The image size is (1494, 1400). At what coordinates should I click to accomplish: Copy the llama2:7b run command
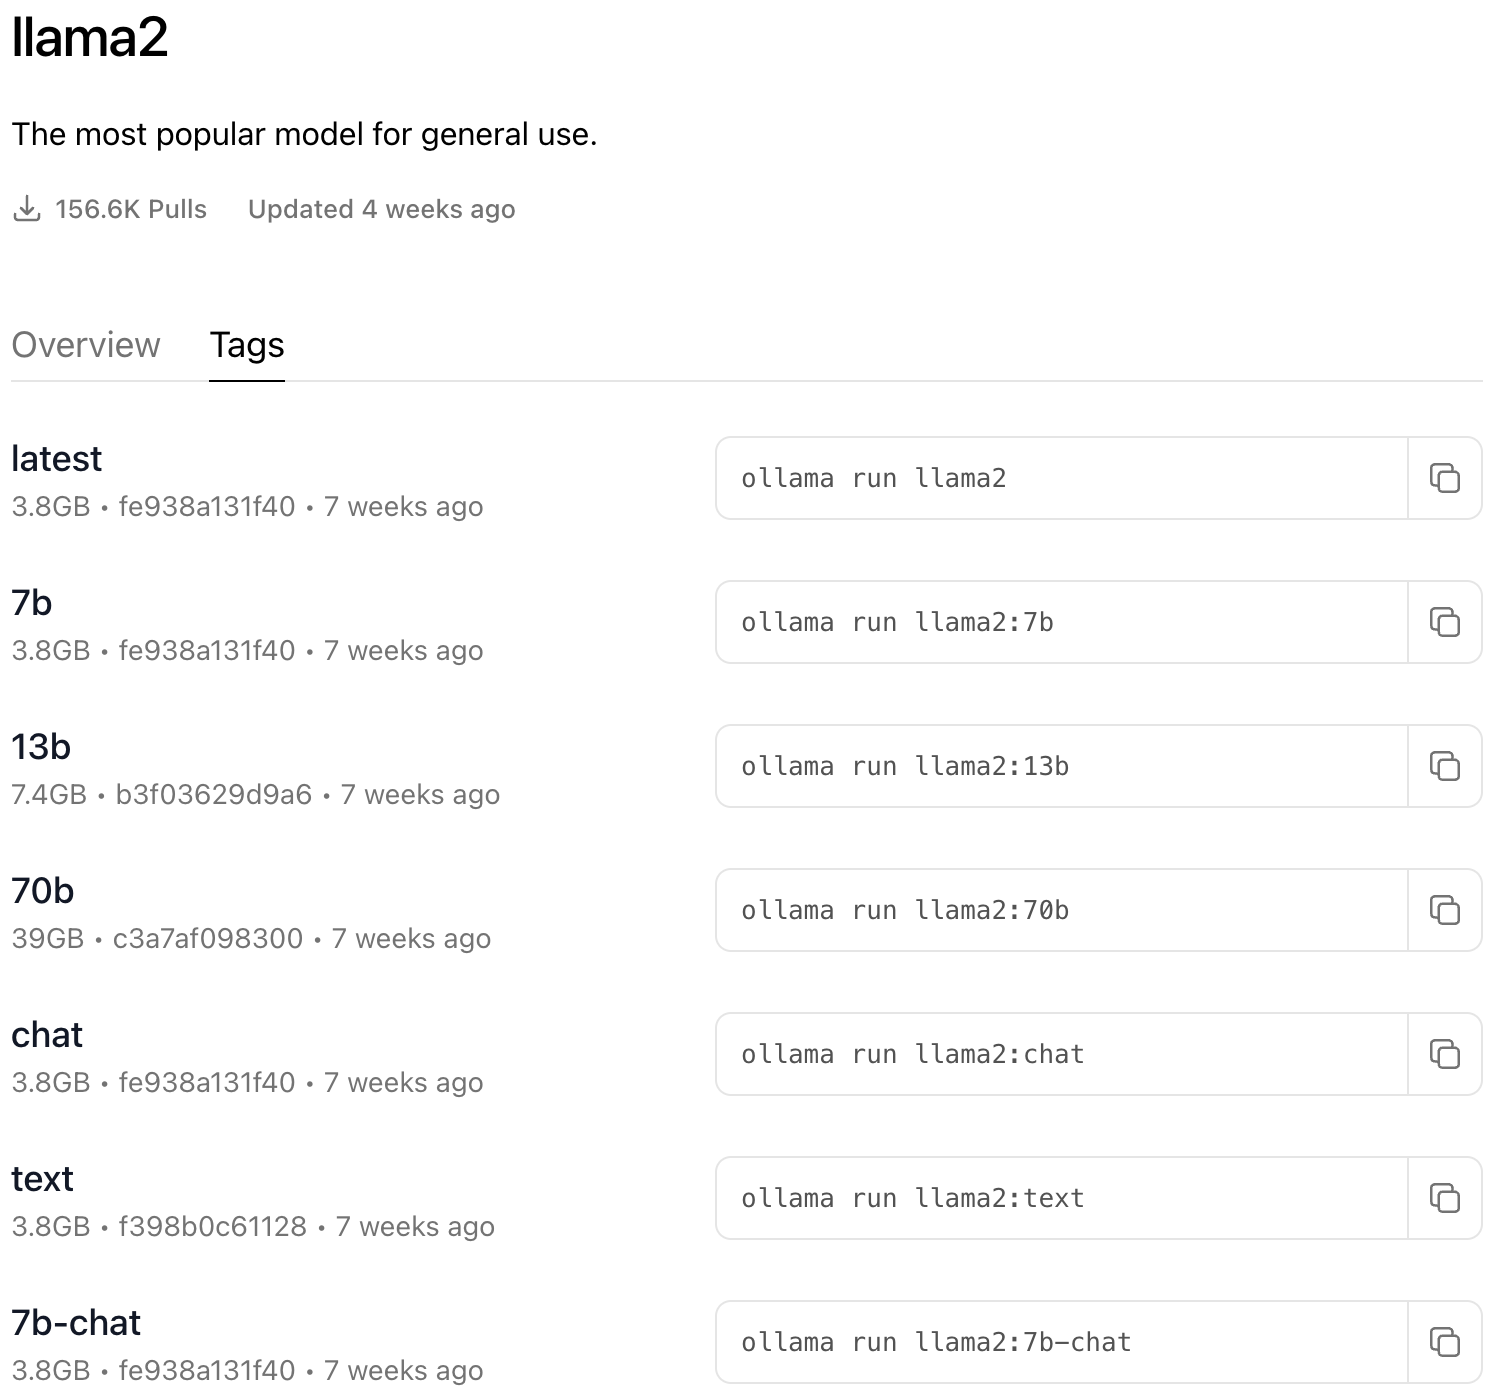[1444, 622]
